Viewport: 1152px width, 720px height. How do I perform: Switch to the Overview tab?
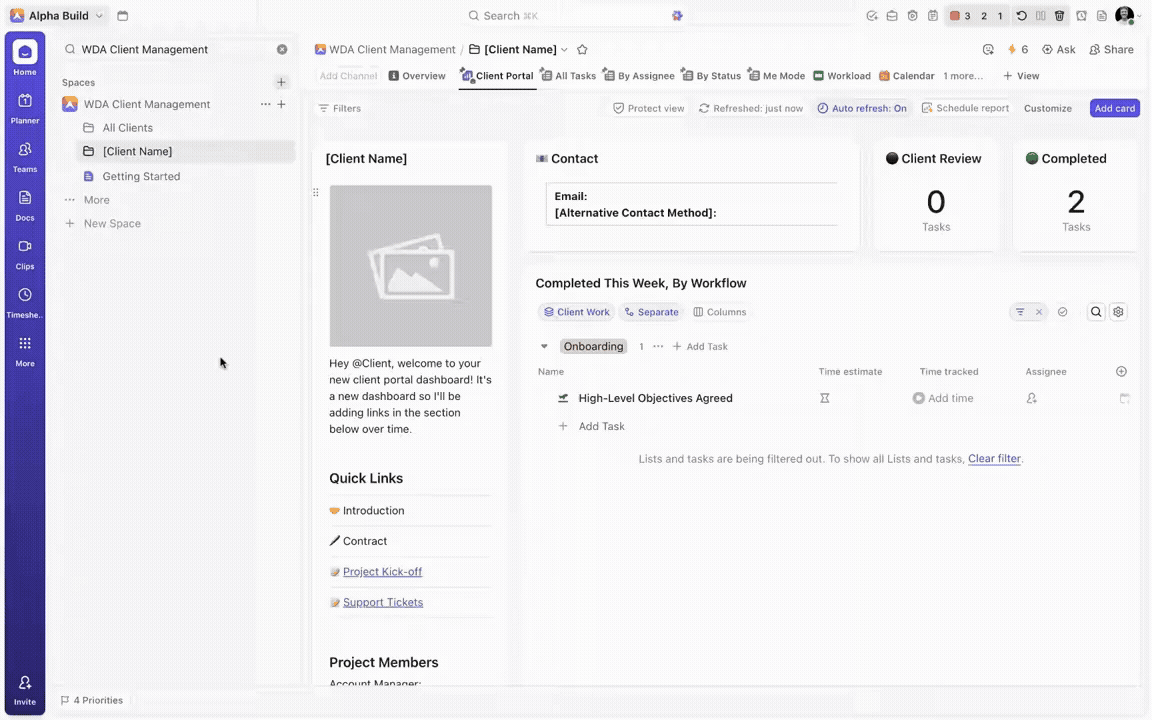424,75
